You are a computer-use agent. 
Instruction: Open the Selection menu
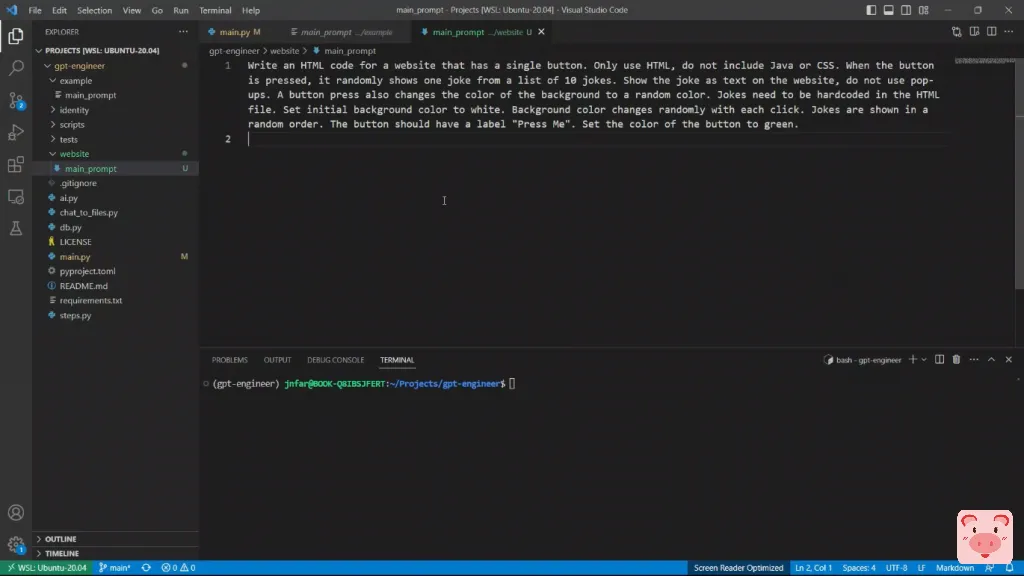[x=94, y=10]
